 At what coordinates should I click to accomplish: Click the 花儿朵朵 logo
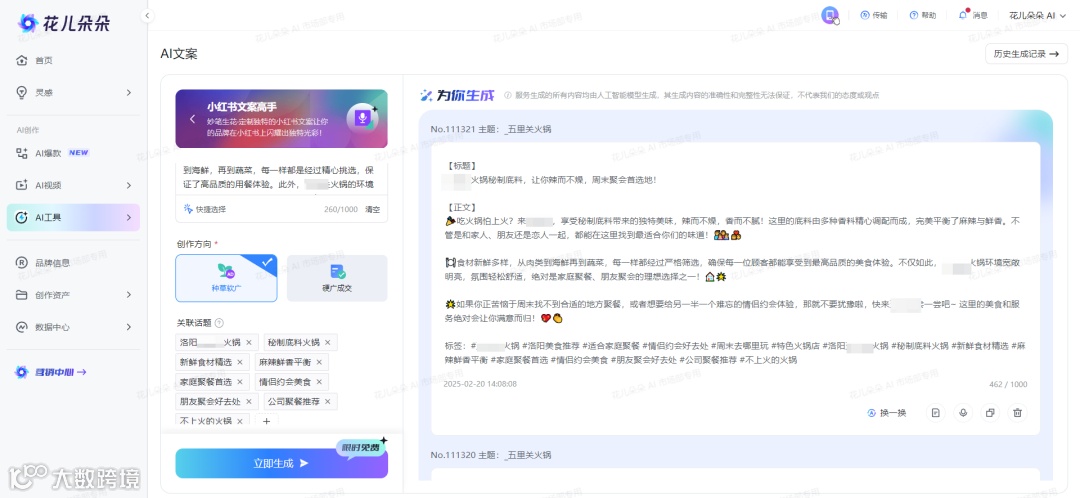[63, 23]
